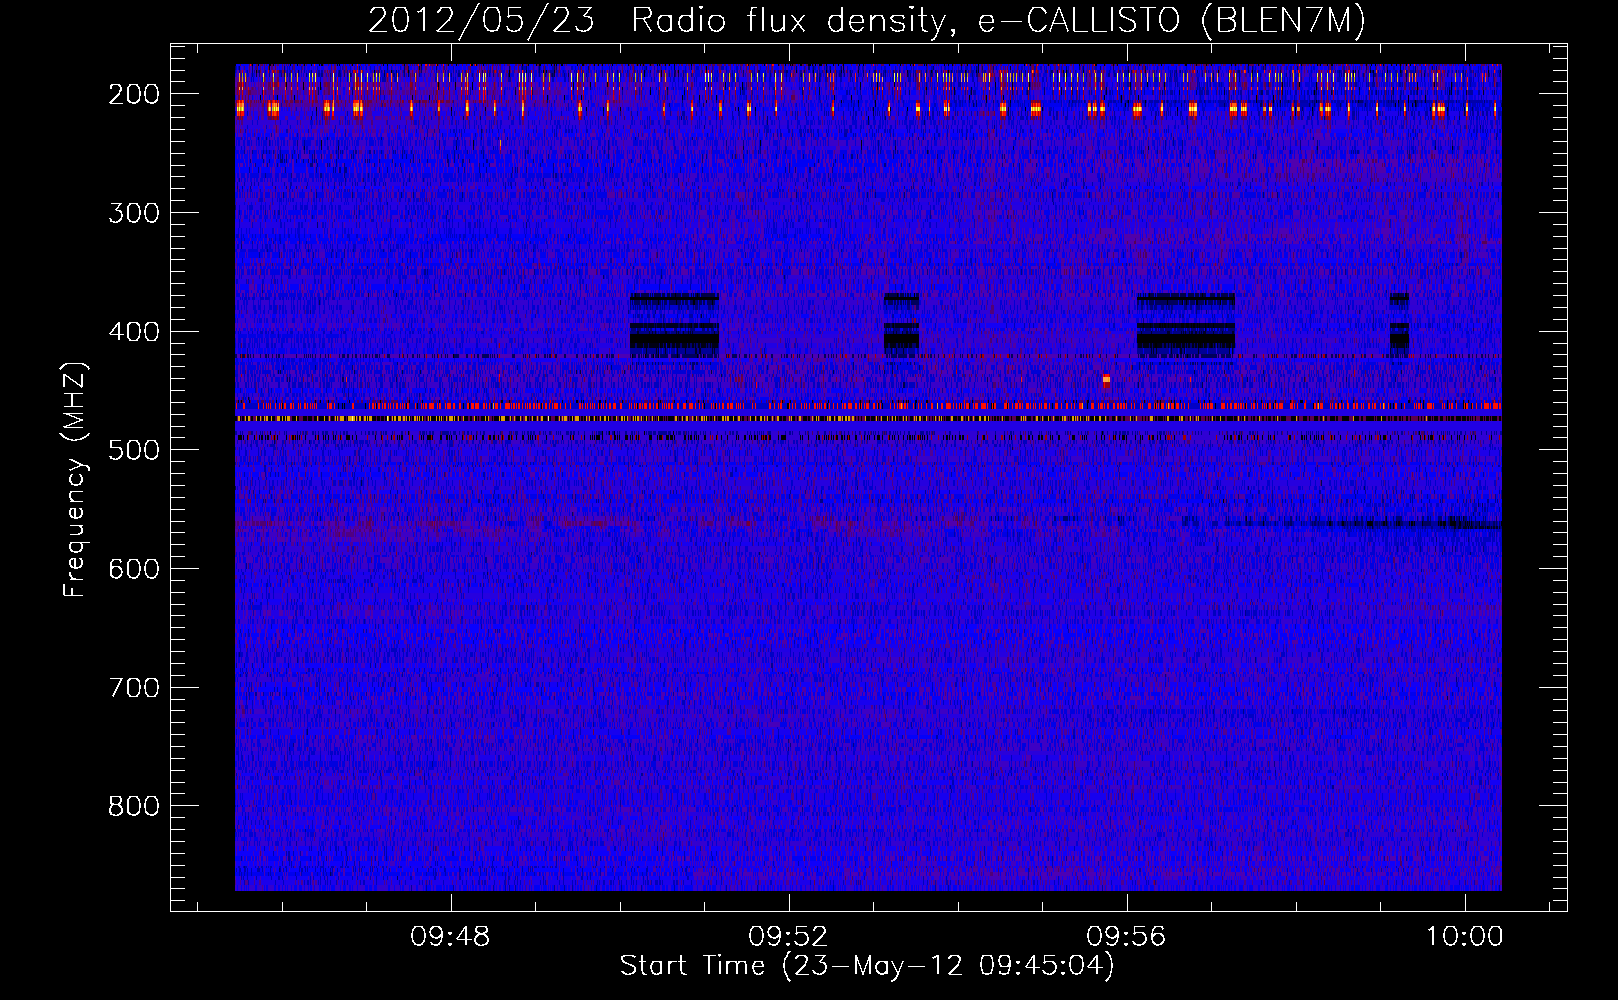Click the 300 frequency tick label
The width and height of the screenshot is (1618, 1000).
134,213
